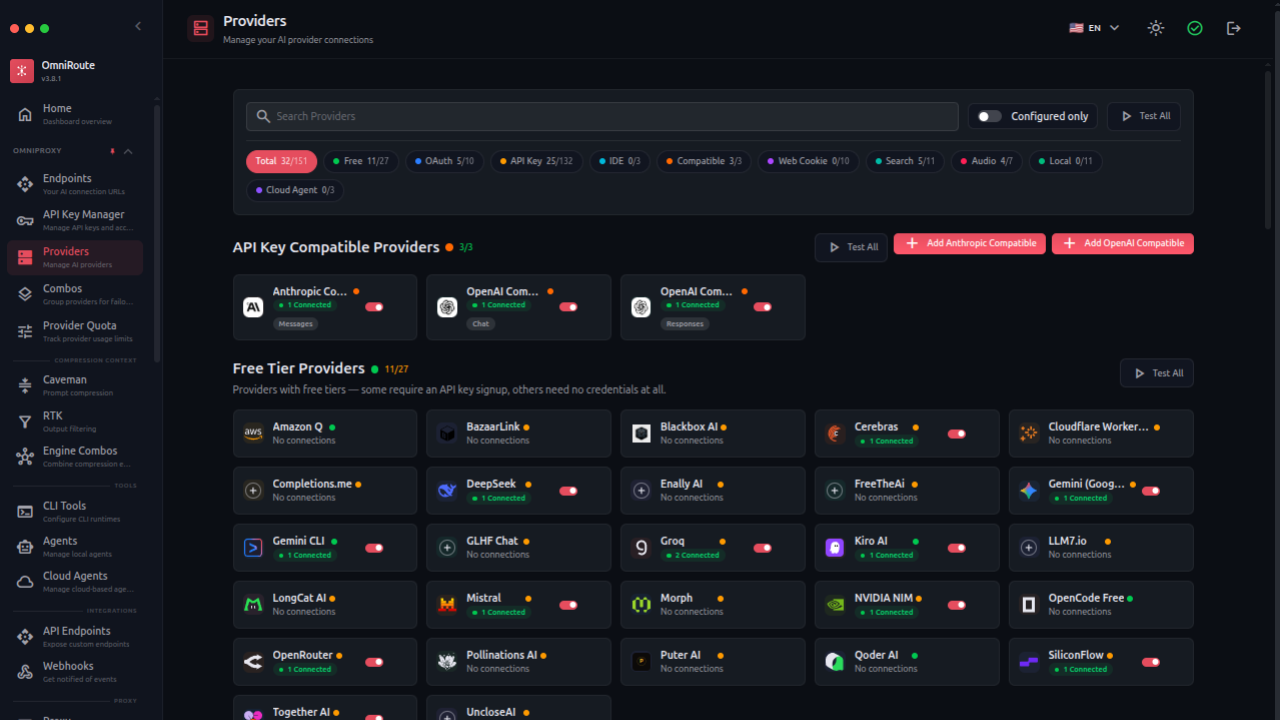Click the Kiro AI ghost icon
Viewport: 1280px width, 720px height.
click(835, 547)
